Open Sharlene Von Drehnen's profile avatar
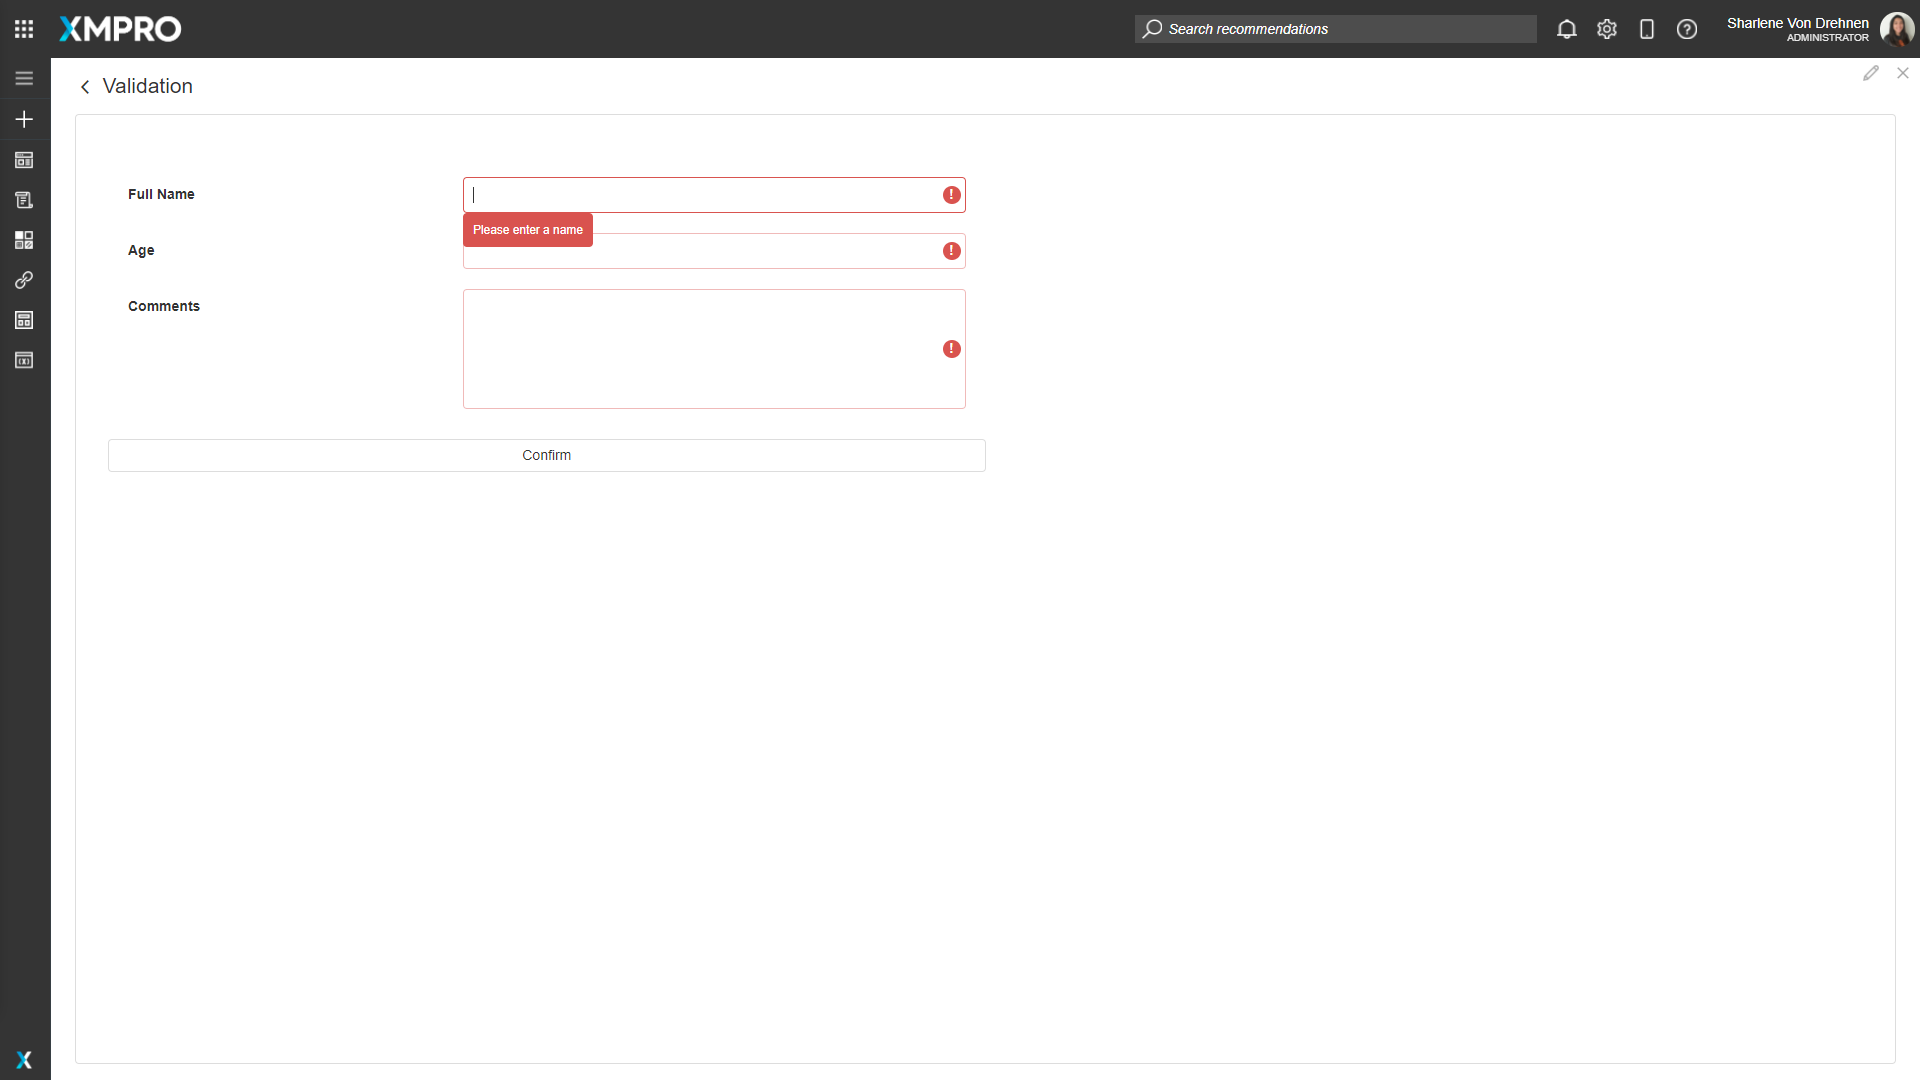 point(1898,29)
